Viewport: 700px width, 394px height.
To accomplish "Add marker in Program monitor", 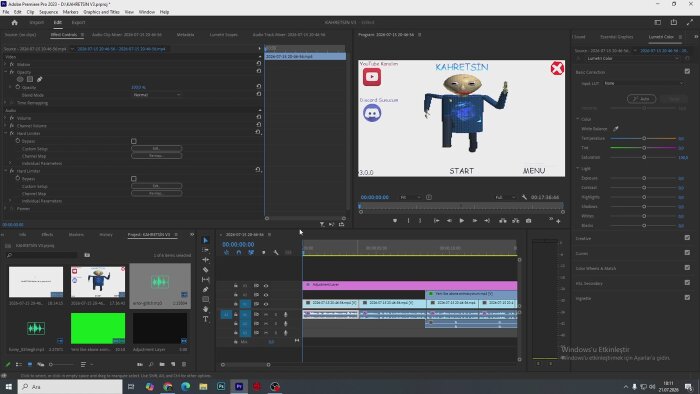I will (395, 220).
